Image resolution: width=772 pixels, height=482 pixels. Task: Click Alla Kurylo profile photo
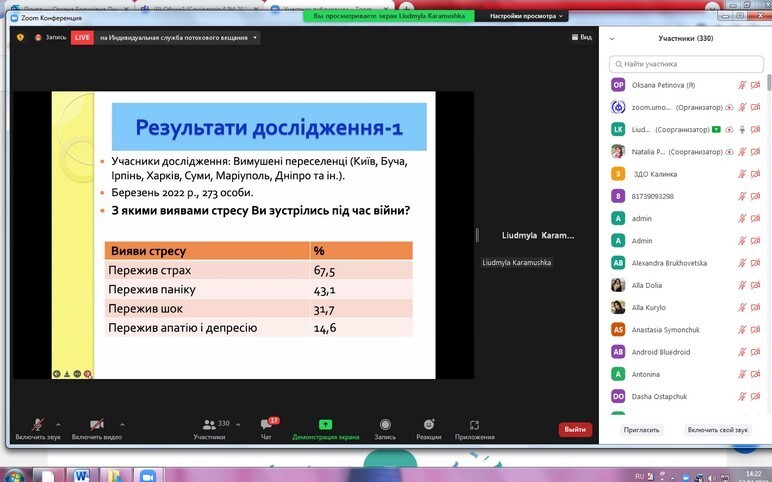click(x=618, y=307)
